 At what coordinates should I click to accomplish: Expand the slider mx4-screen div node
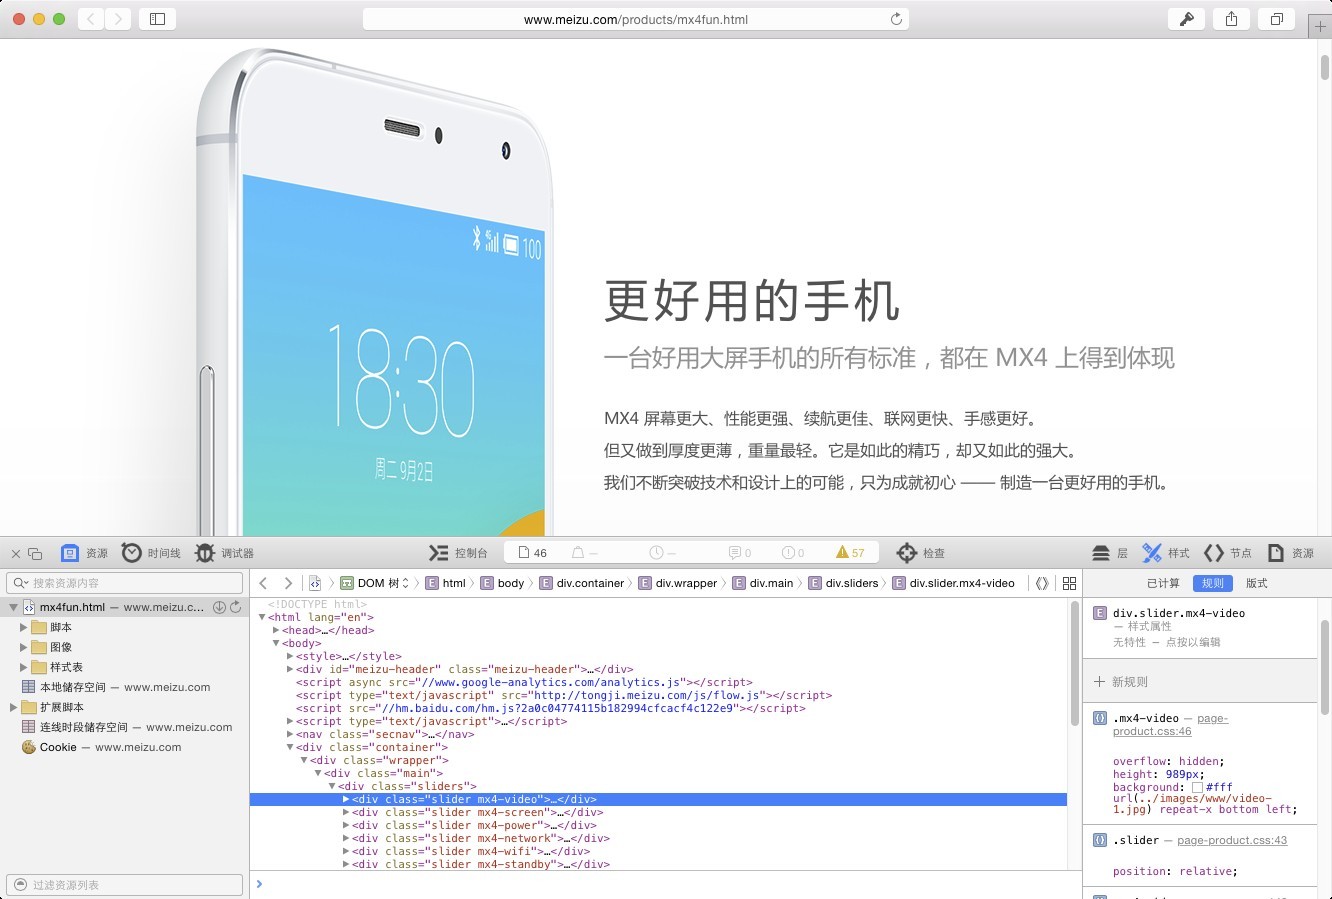pyautogui.click(x=346, y=812)
